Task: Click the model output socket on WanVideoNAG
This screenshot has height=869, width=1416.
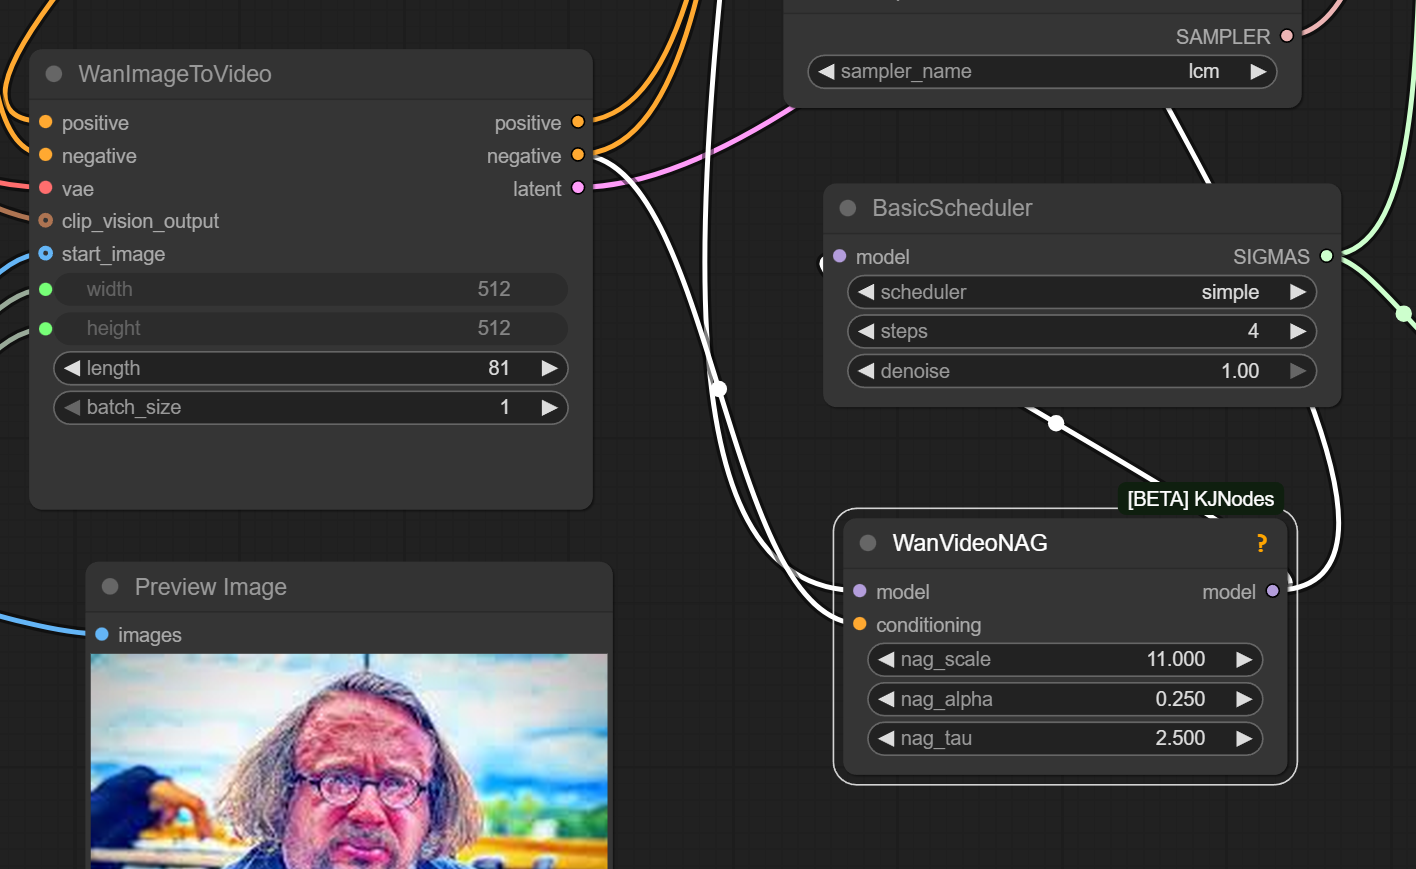Action: click(x=1273, y=591)
